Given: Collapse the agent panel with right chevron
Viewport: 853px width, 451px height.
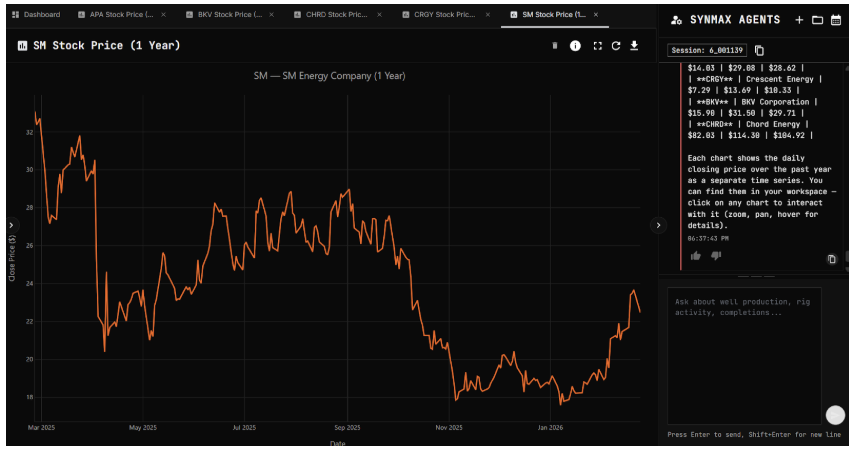Looking at the screenshot, I should click(658, 226).
